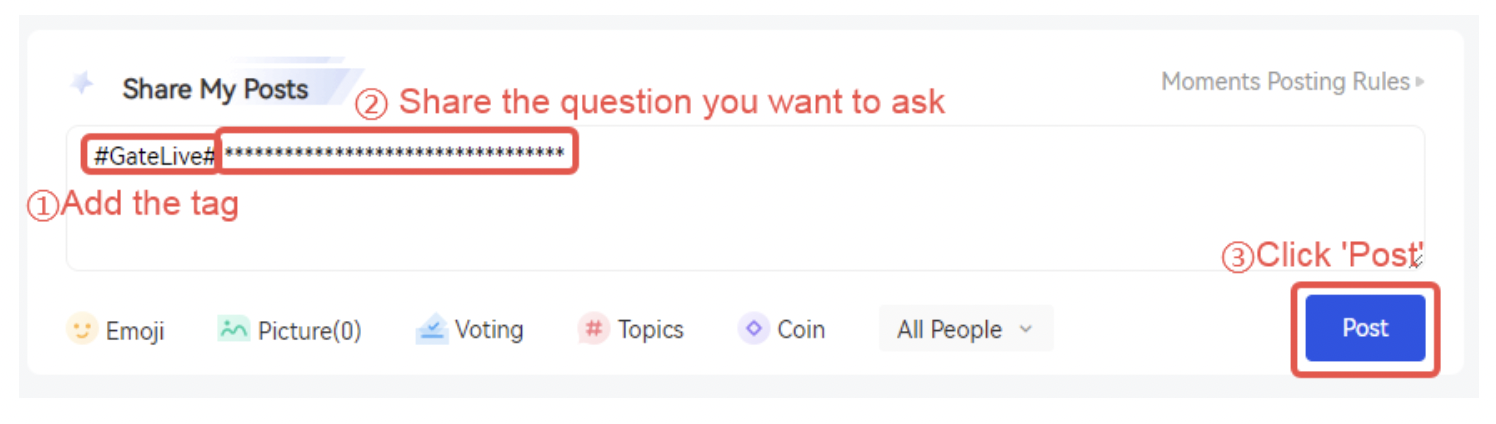Click the blue Voting ballot icon

pyautogui.click(x=431, y=329)
